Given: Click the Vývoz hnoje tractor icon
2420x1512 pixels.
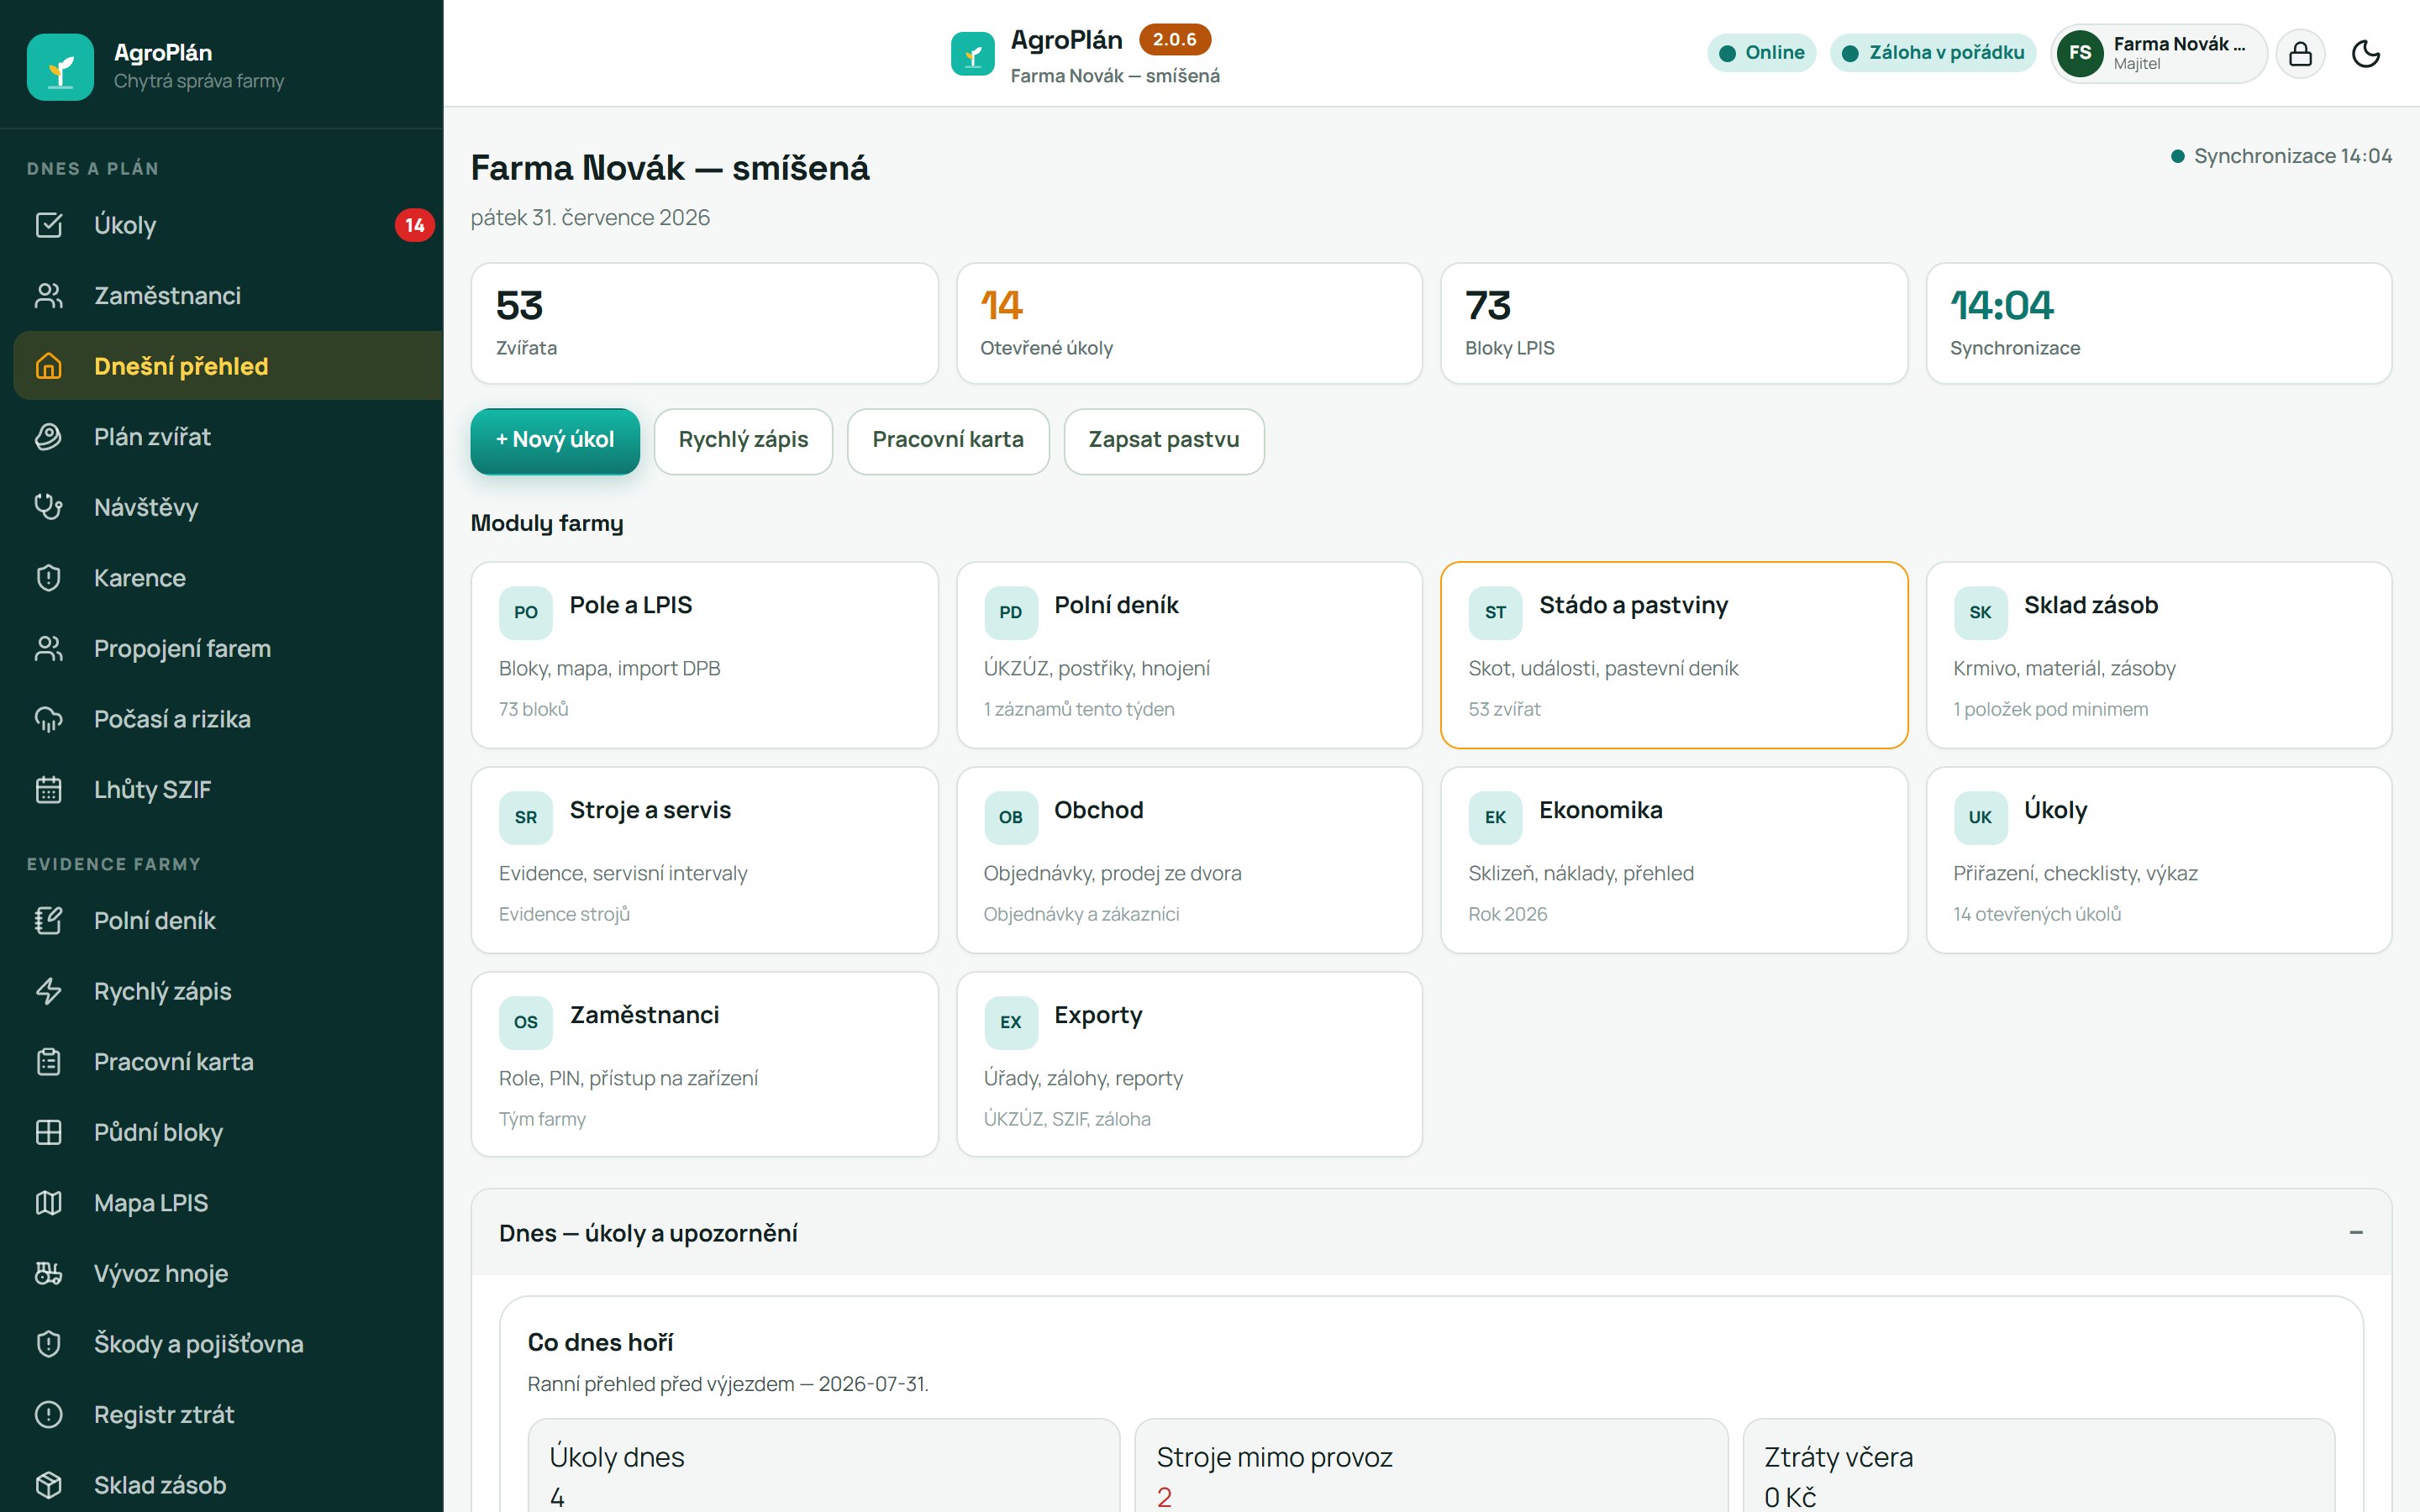Looking at the screenshot, I should coord(48,1273).
